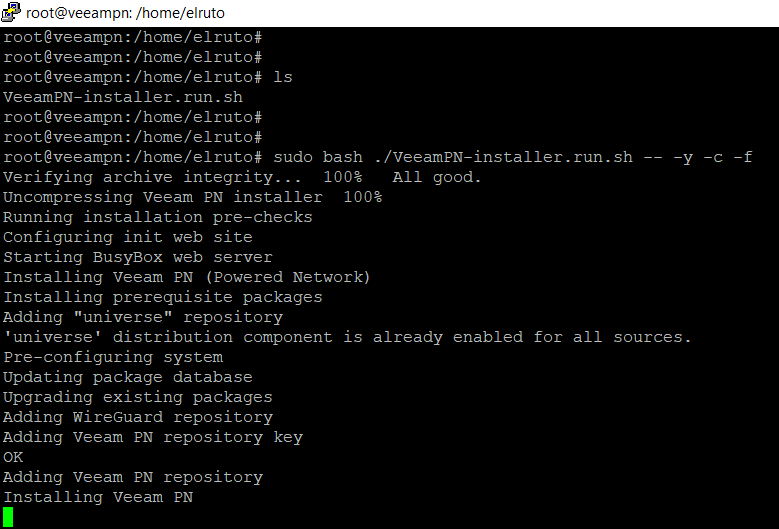The height and width of the screenshot is (529, 779).
Task: Click the 'Adding Veeam PN repository key' line
Action: 153,437
